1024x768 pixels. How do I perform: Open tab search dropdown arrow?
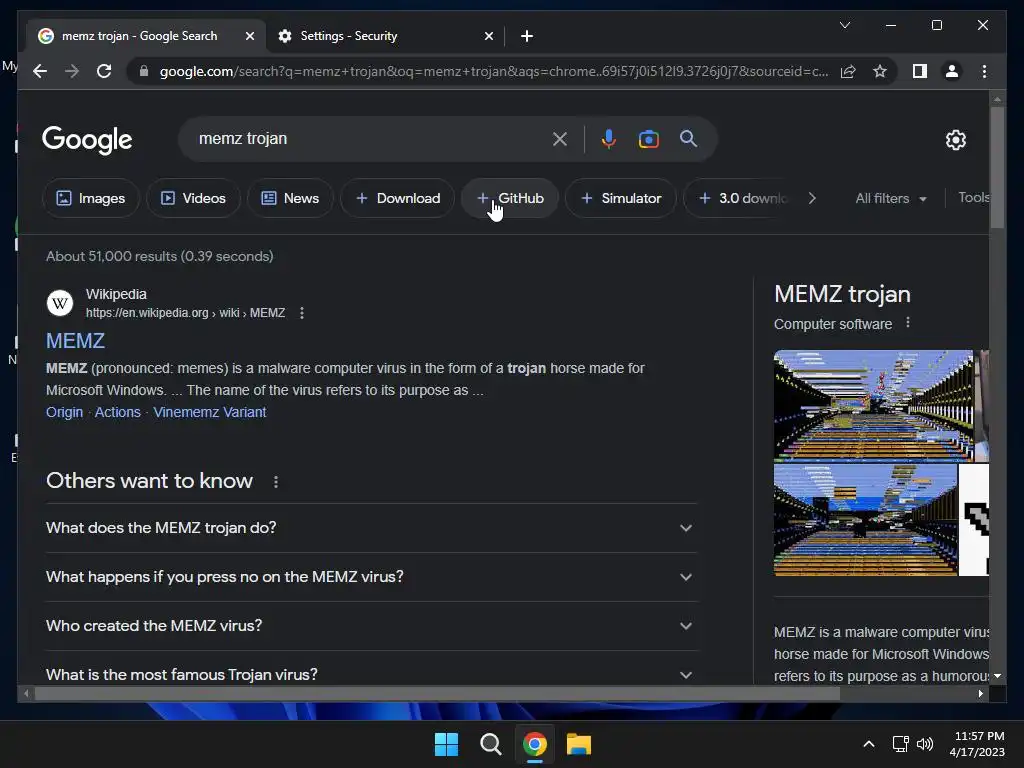coord(844,25)
